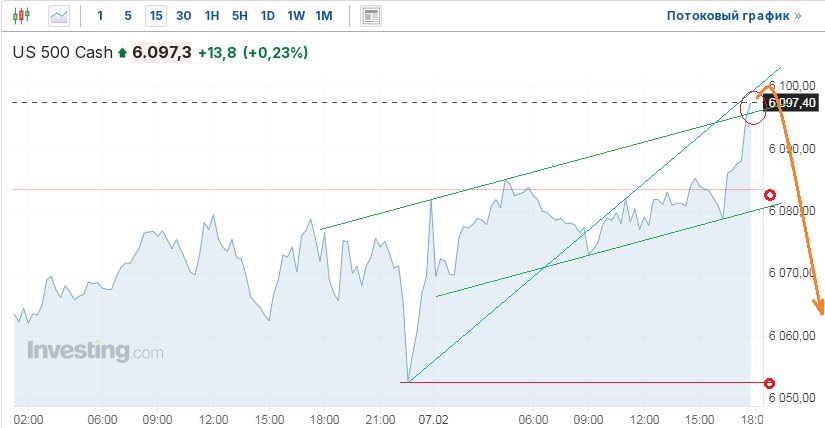This screenshot has height=428, width=825.
Task: Select the 1 minute timeframe
Action: (100, 16)
